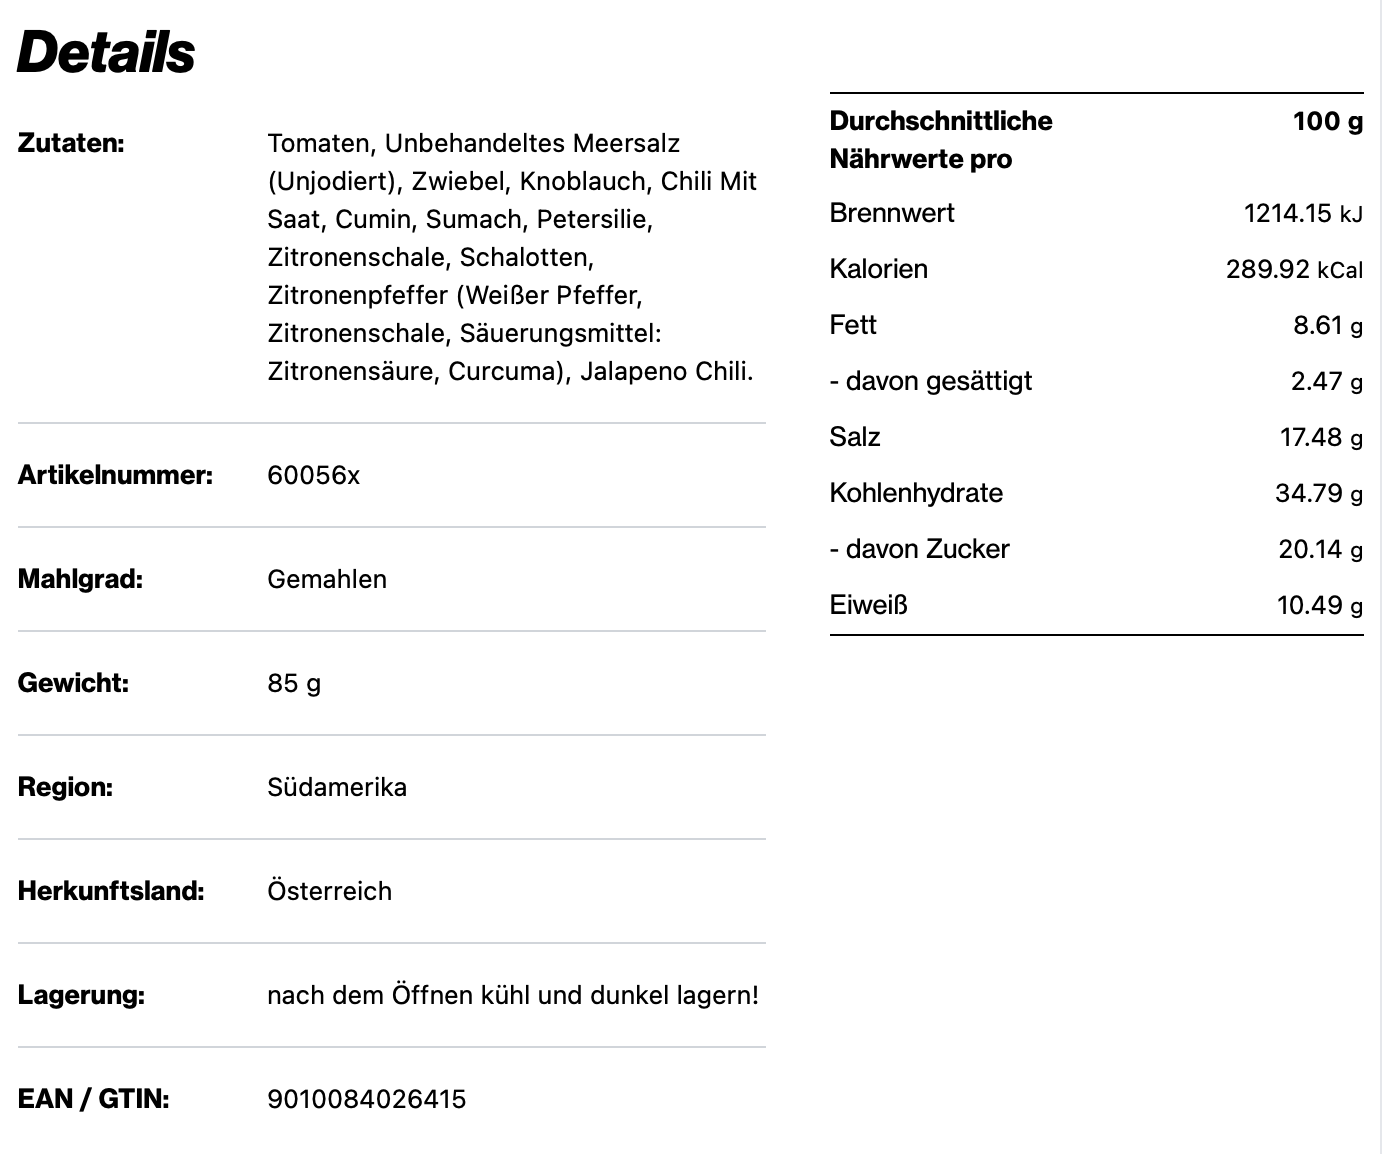Click the davon Zucker value 20.14 g
Image resolution: width=1382 pixels, height=1154 pixels.
coord(1320,549)
